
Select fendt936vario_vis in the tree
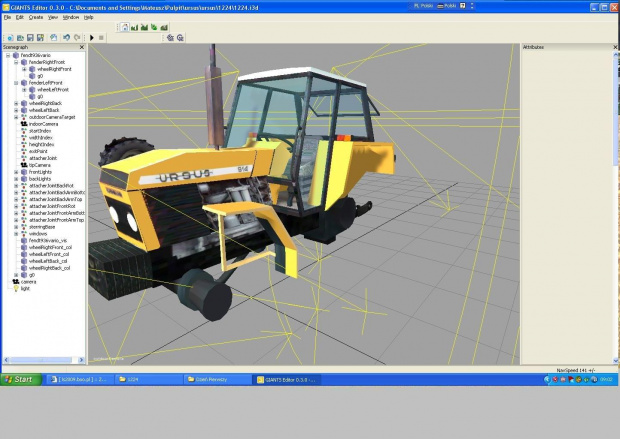click(48, 241)
